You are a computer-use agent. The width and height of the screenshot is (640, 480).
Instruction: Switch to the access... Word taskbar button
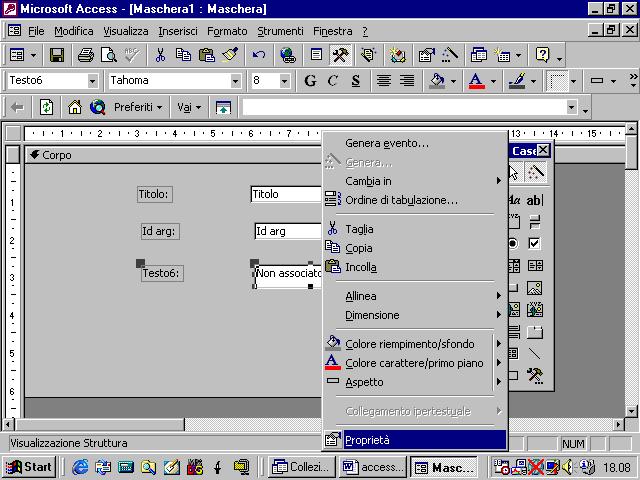point(373,467)
